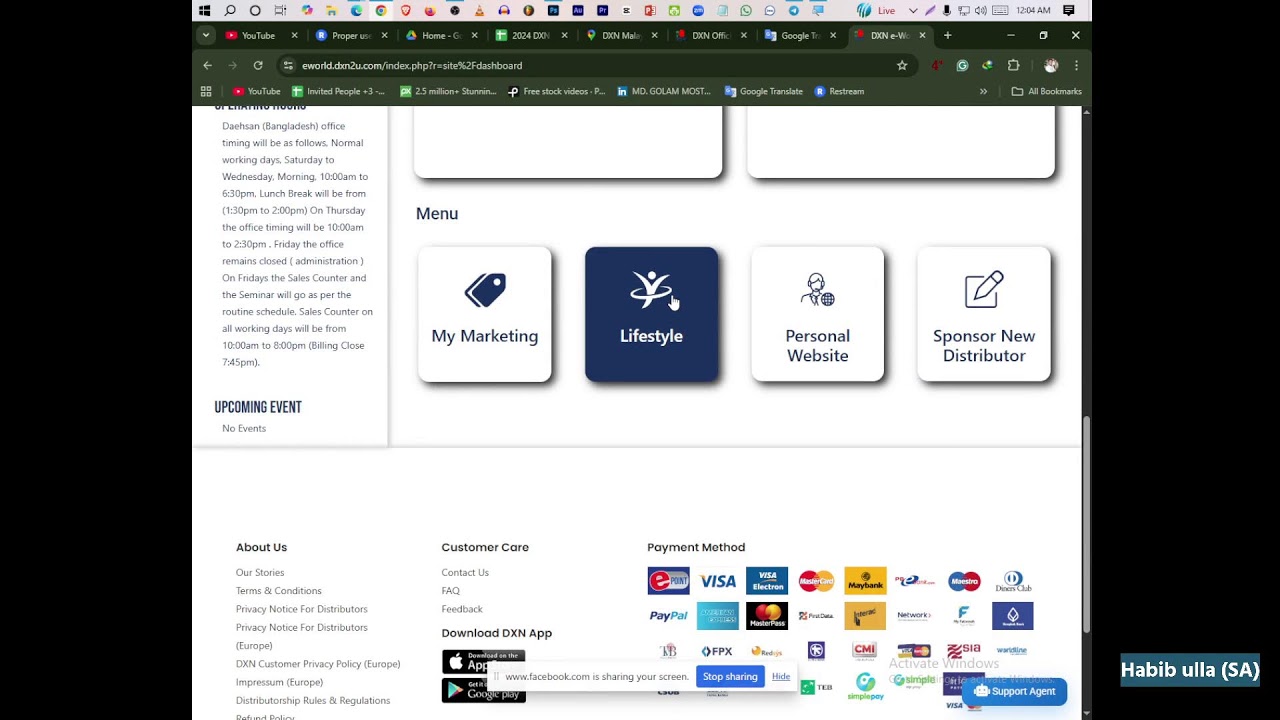Click the ePoint payment logo
1280x720 pixels.
tap(668, 581)
